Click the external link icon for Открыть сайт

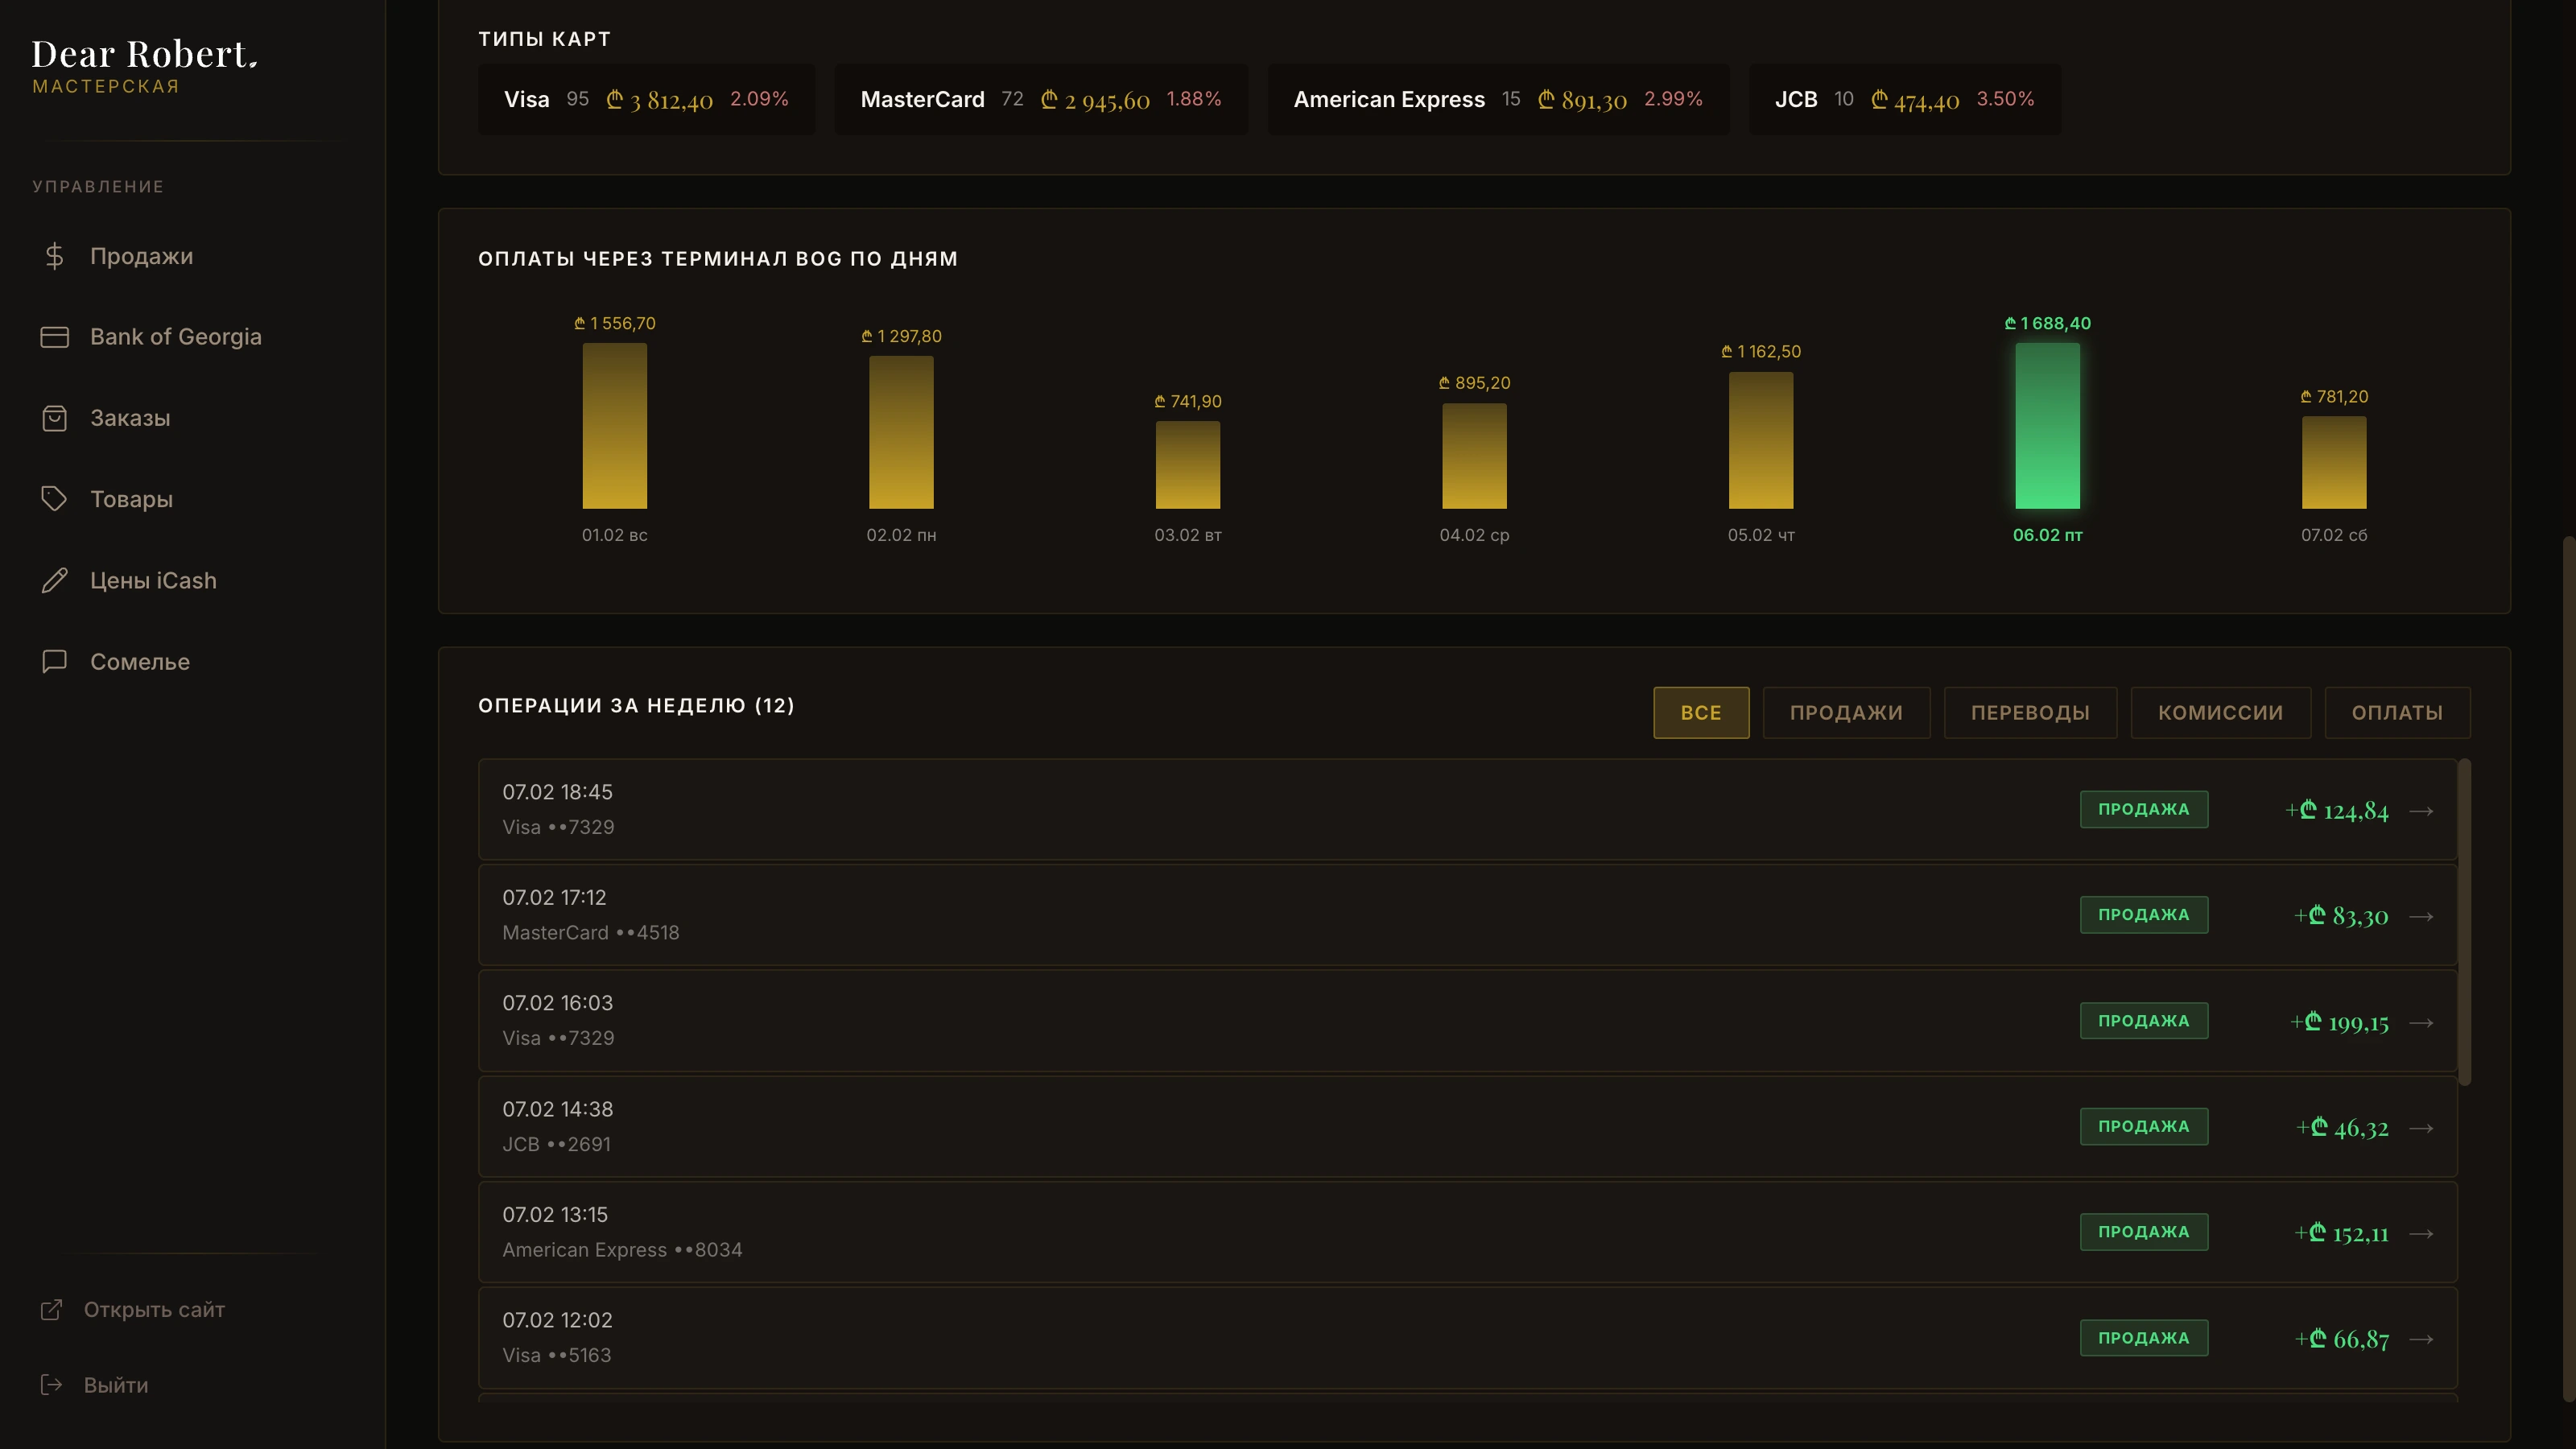(x=51, y=1309)
